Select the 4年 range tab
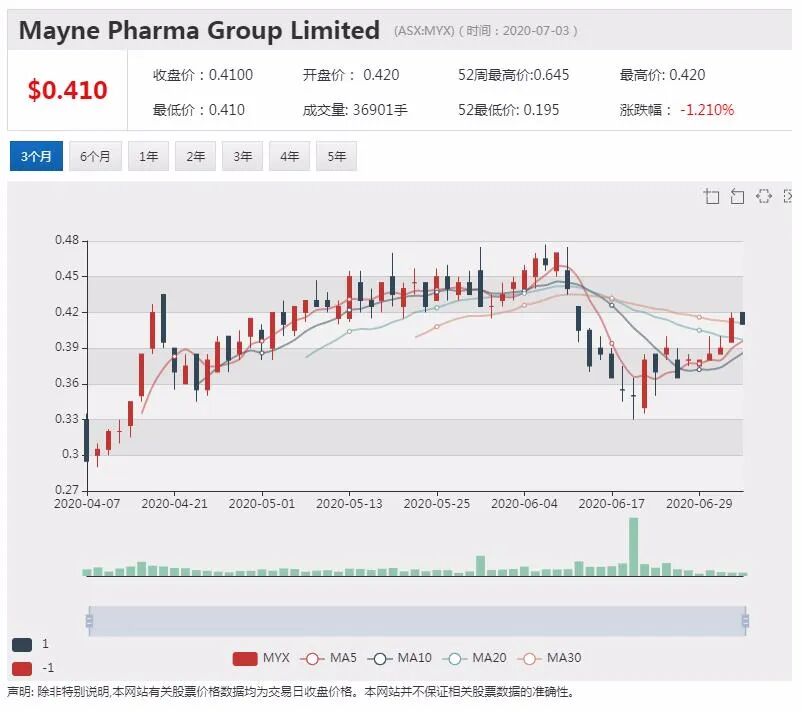 [289, 156]
